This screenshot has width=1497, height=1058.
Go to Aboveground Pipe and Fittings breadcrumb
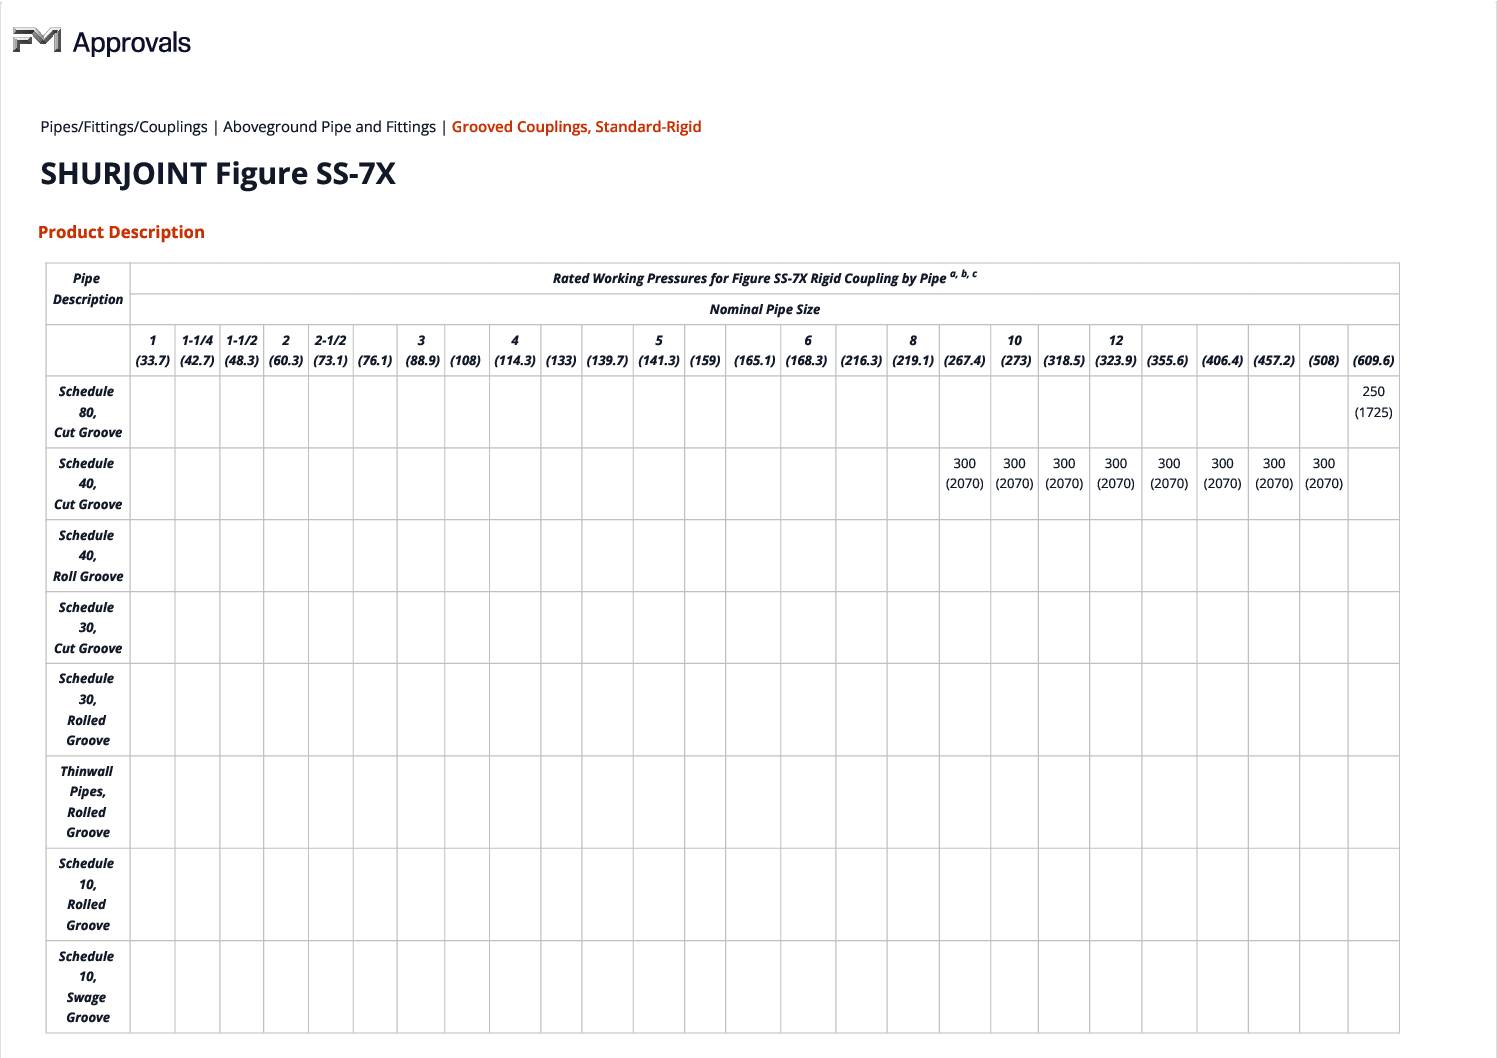(329, 127)
